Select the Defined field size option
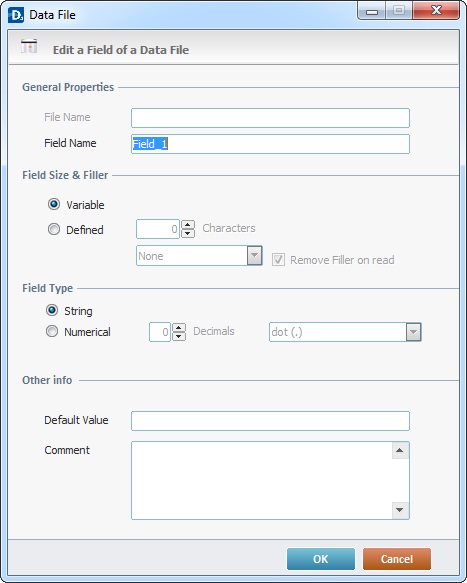This screenshot has height=583, width=467. (x=54, y=229)
